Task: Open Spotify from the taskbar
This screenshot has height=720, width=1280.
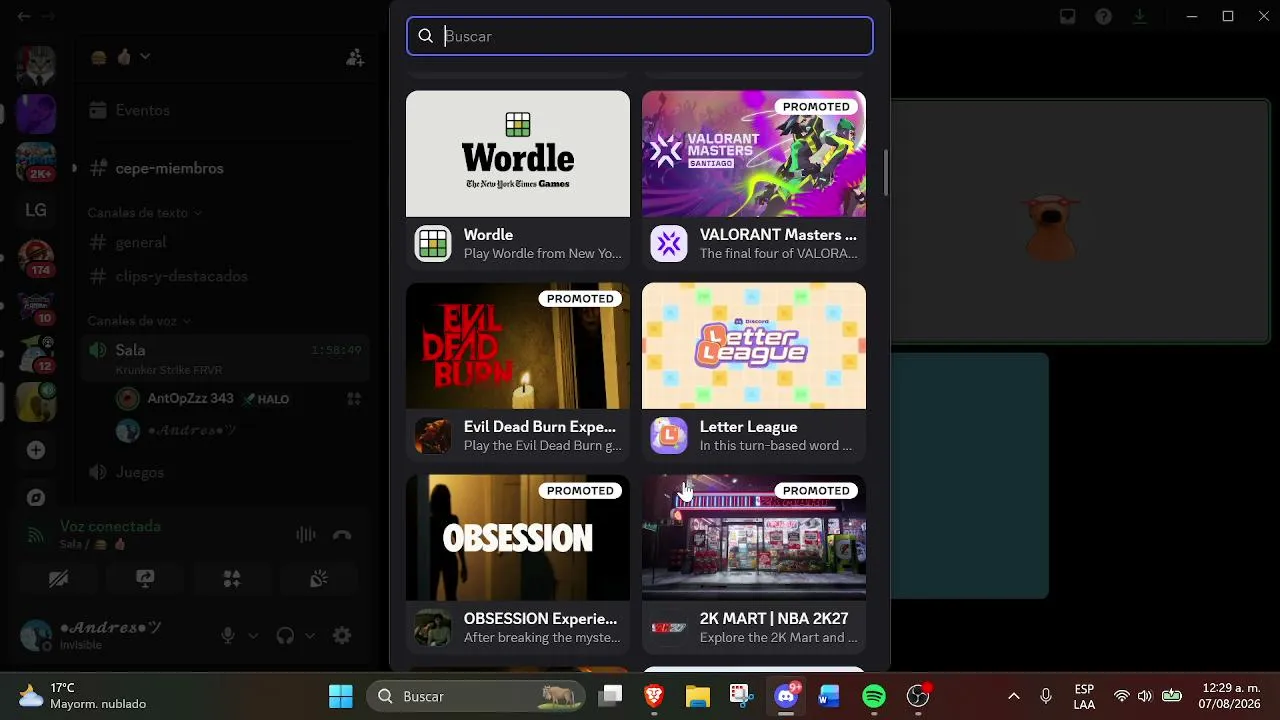Action: click(x=874, y=696)
